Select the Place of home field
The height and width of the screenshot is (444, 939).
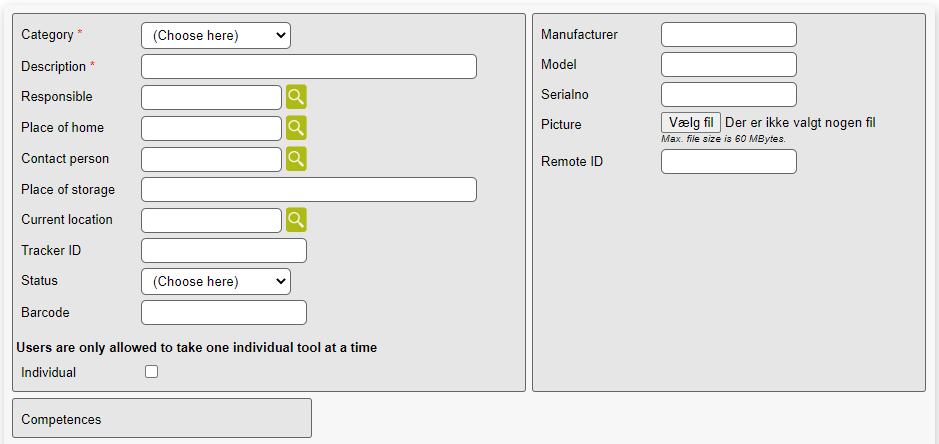pyautogui.click(x=211, y=128)
